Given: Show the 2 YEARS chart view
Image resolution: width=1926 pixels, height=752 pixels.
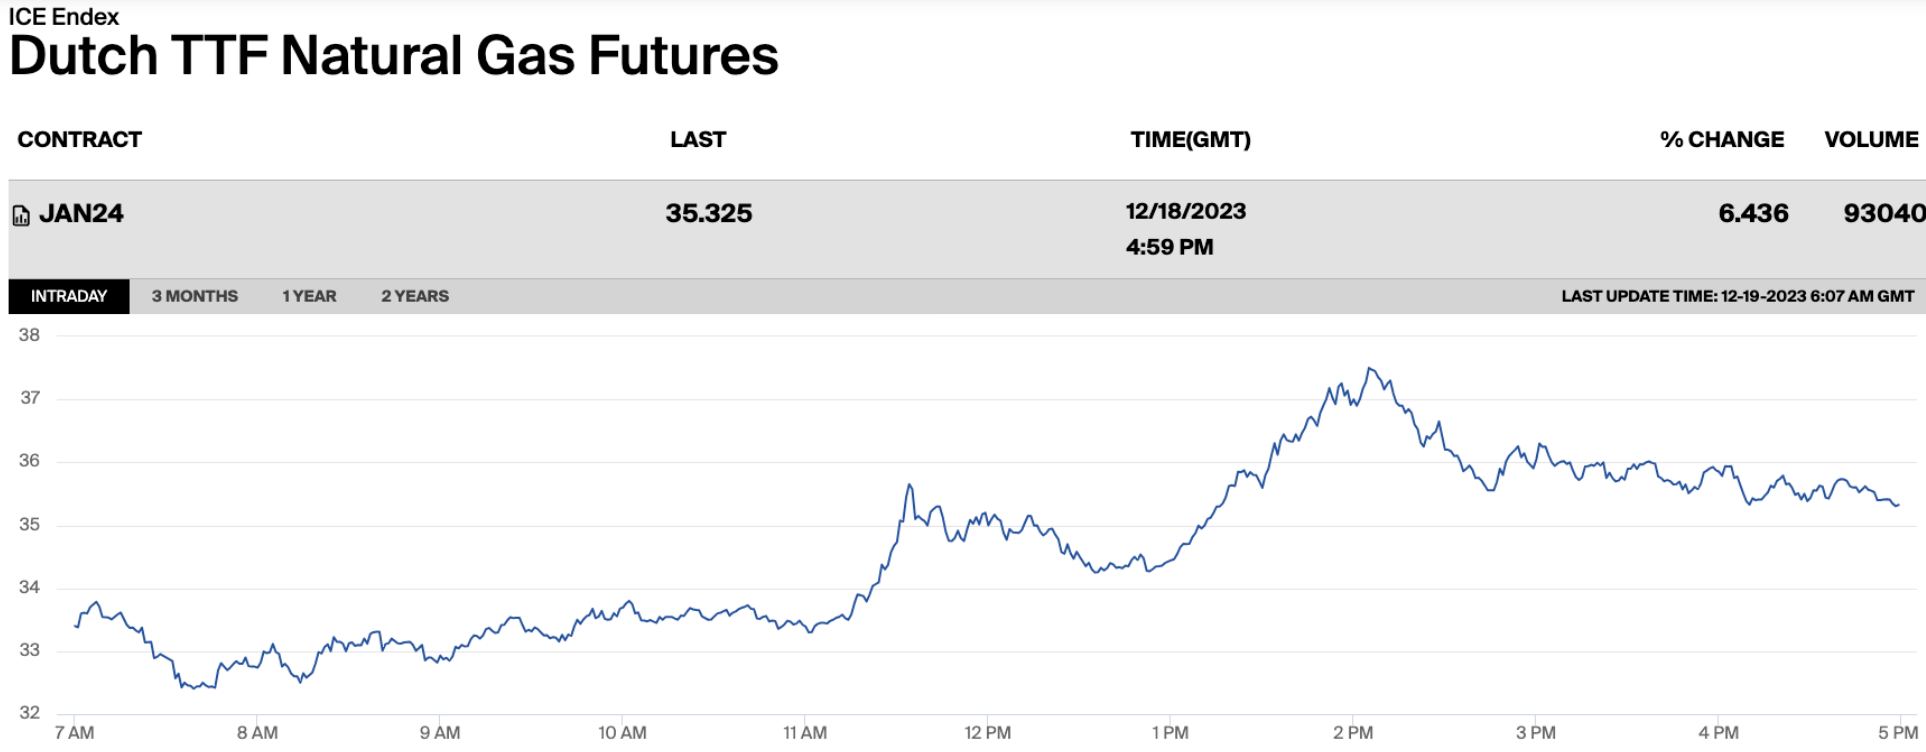Looking at the screenshot, I should [415, 296].
